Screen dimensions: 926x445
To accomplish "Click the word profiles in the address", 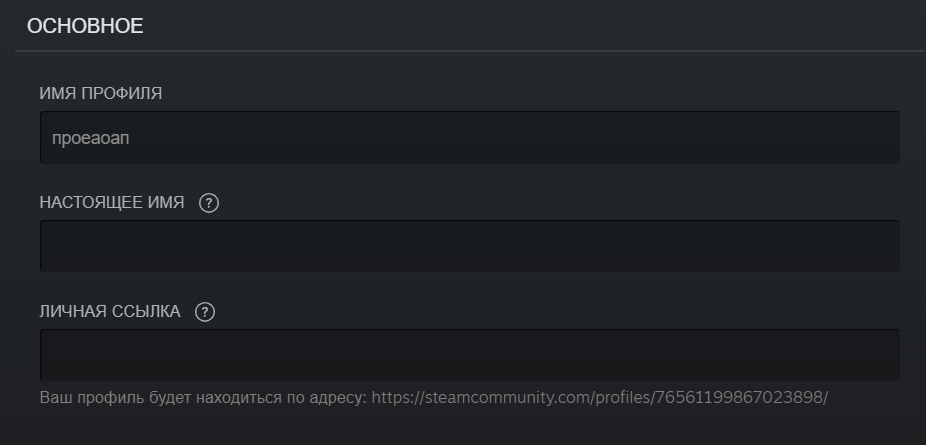I will tap(622, 397).
